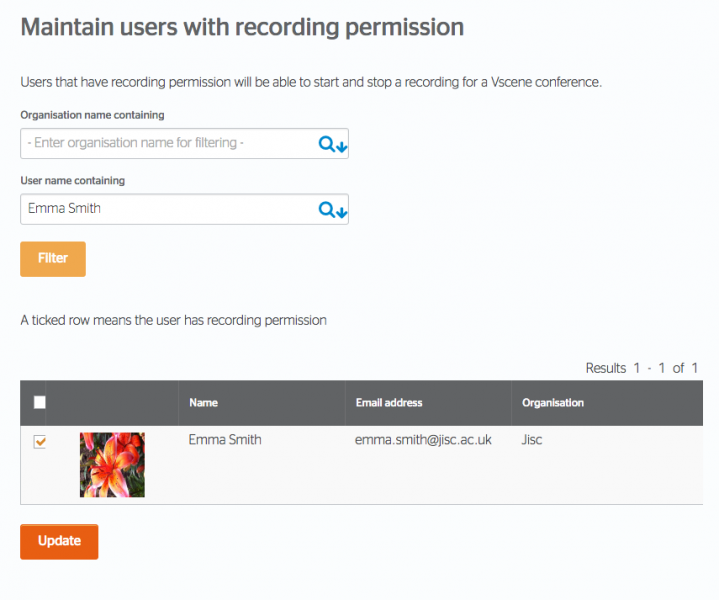Tick the select-all checkbox in table header
Image resolution: width=719 pixels, height=600 pixels.
40,402
